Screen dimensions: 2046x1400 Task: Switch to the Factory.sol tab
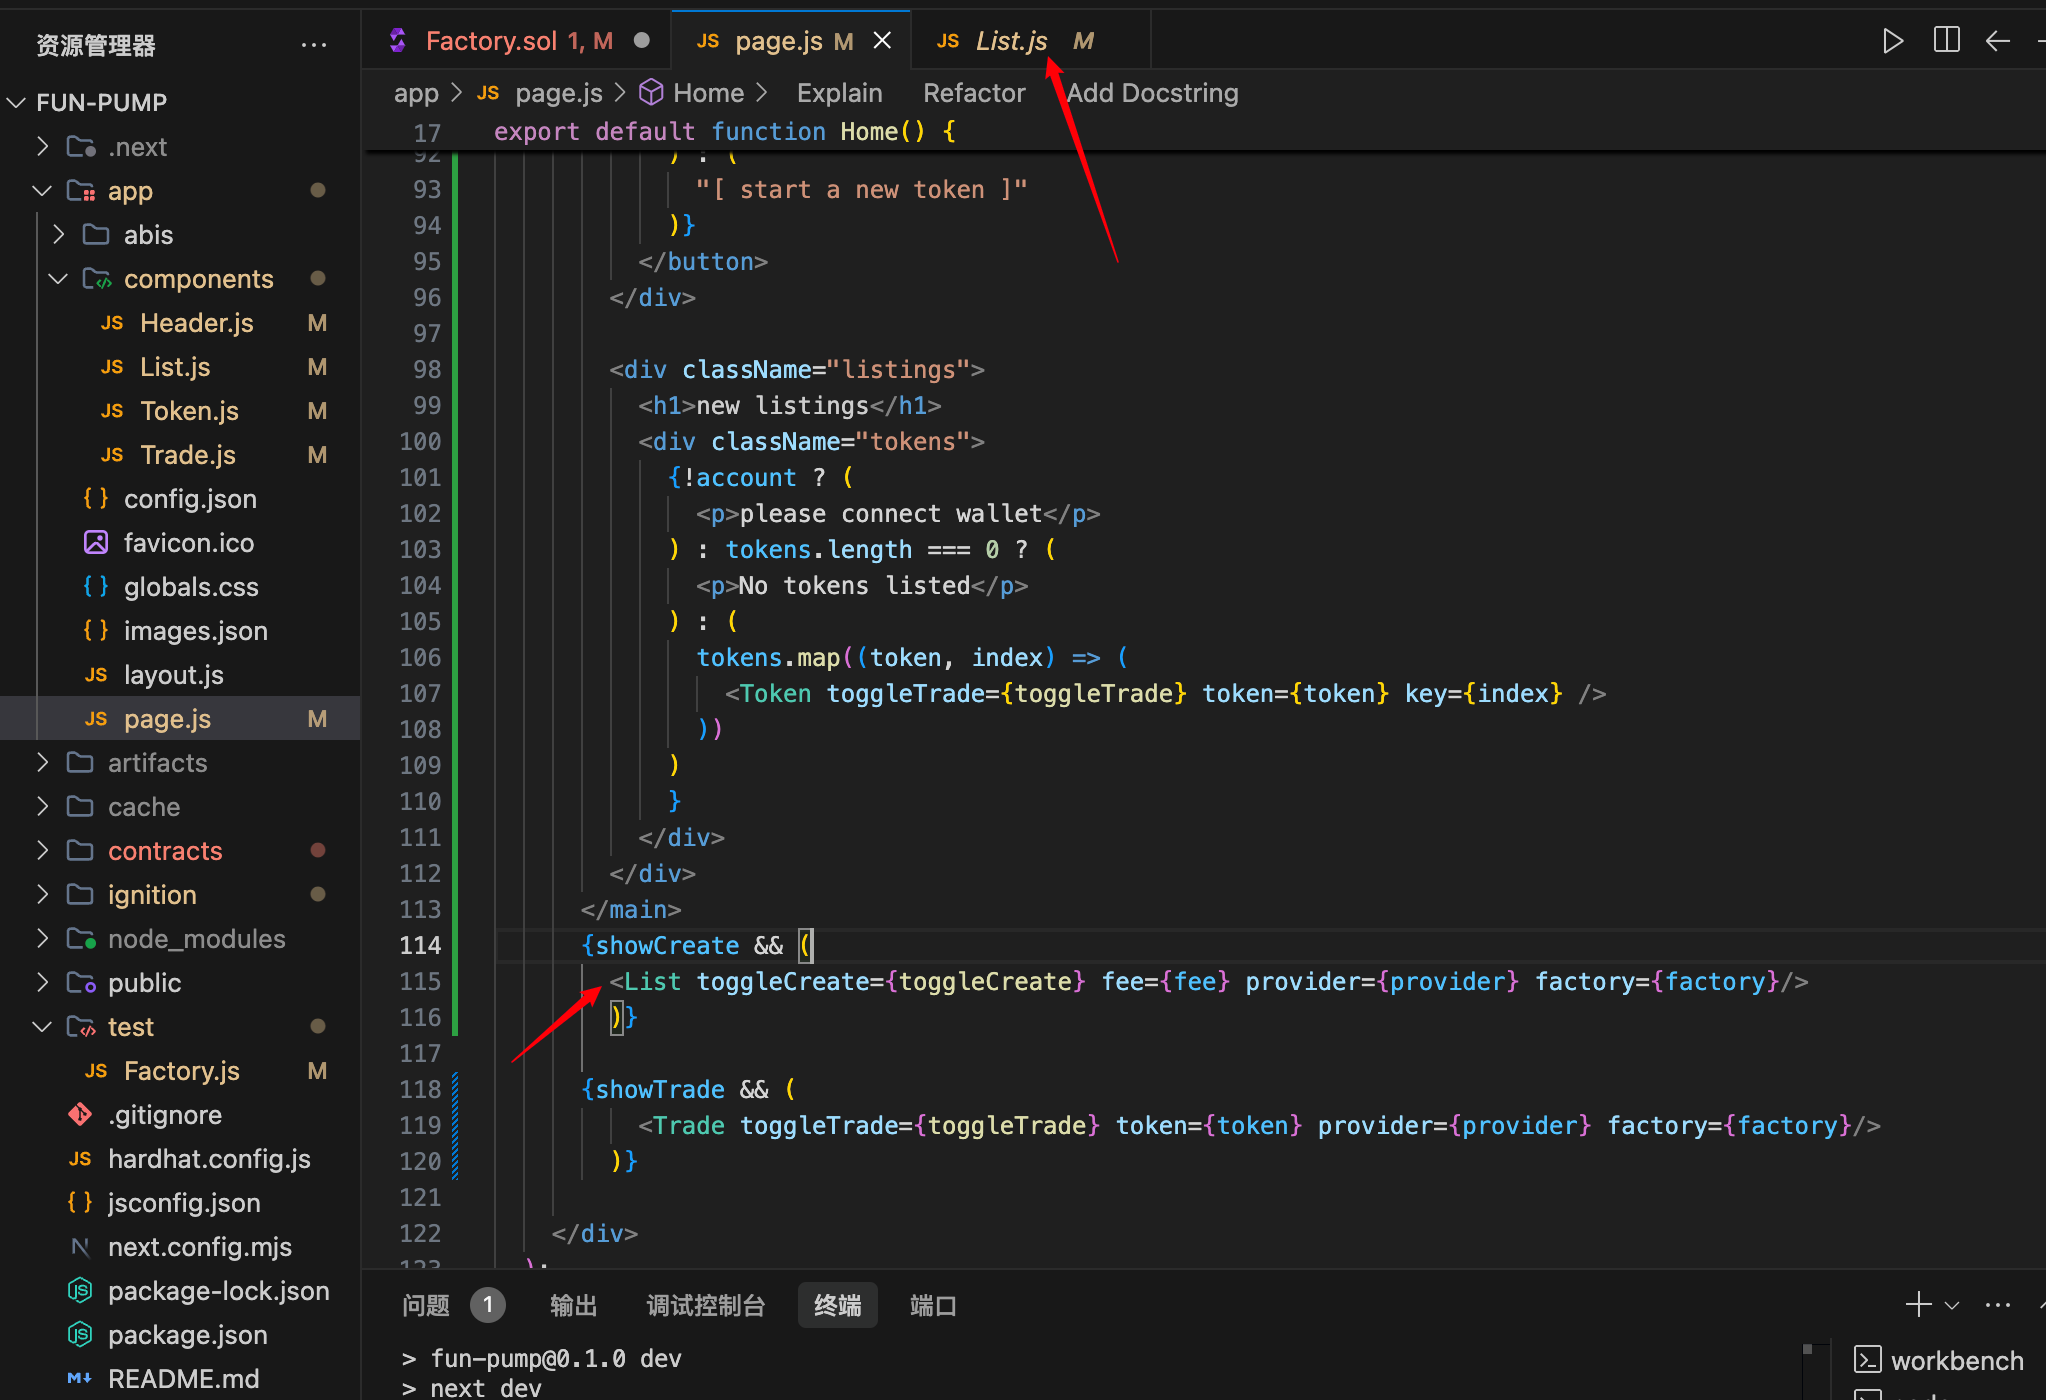pos(517,41)
